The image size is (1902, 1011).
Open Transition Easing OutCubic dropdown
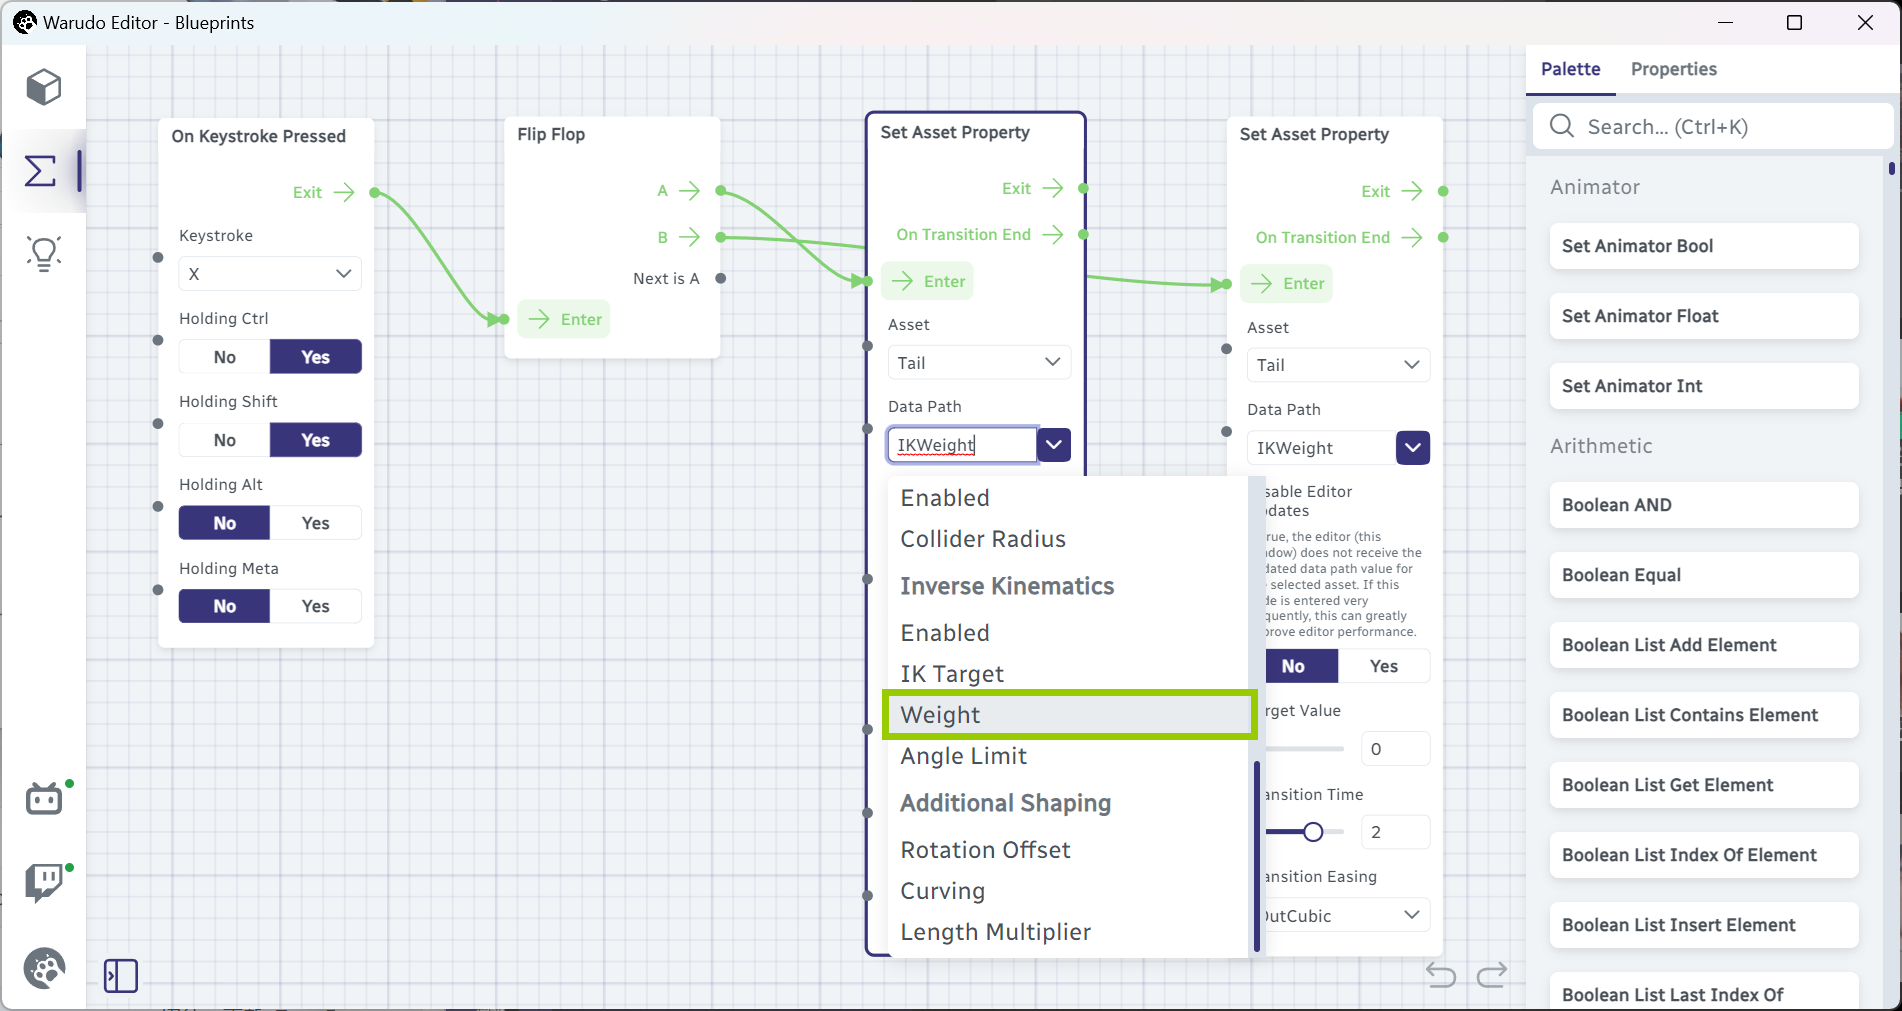[1346, 915]
